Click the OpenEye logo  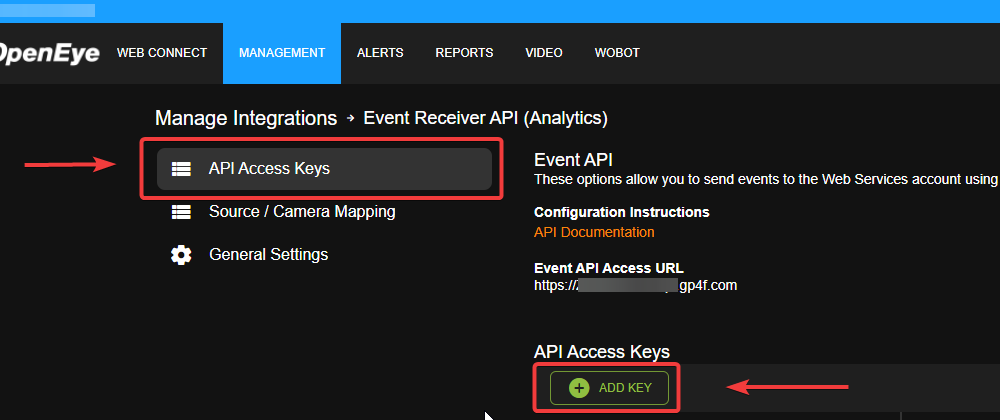click(50, 54)
